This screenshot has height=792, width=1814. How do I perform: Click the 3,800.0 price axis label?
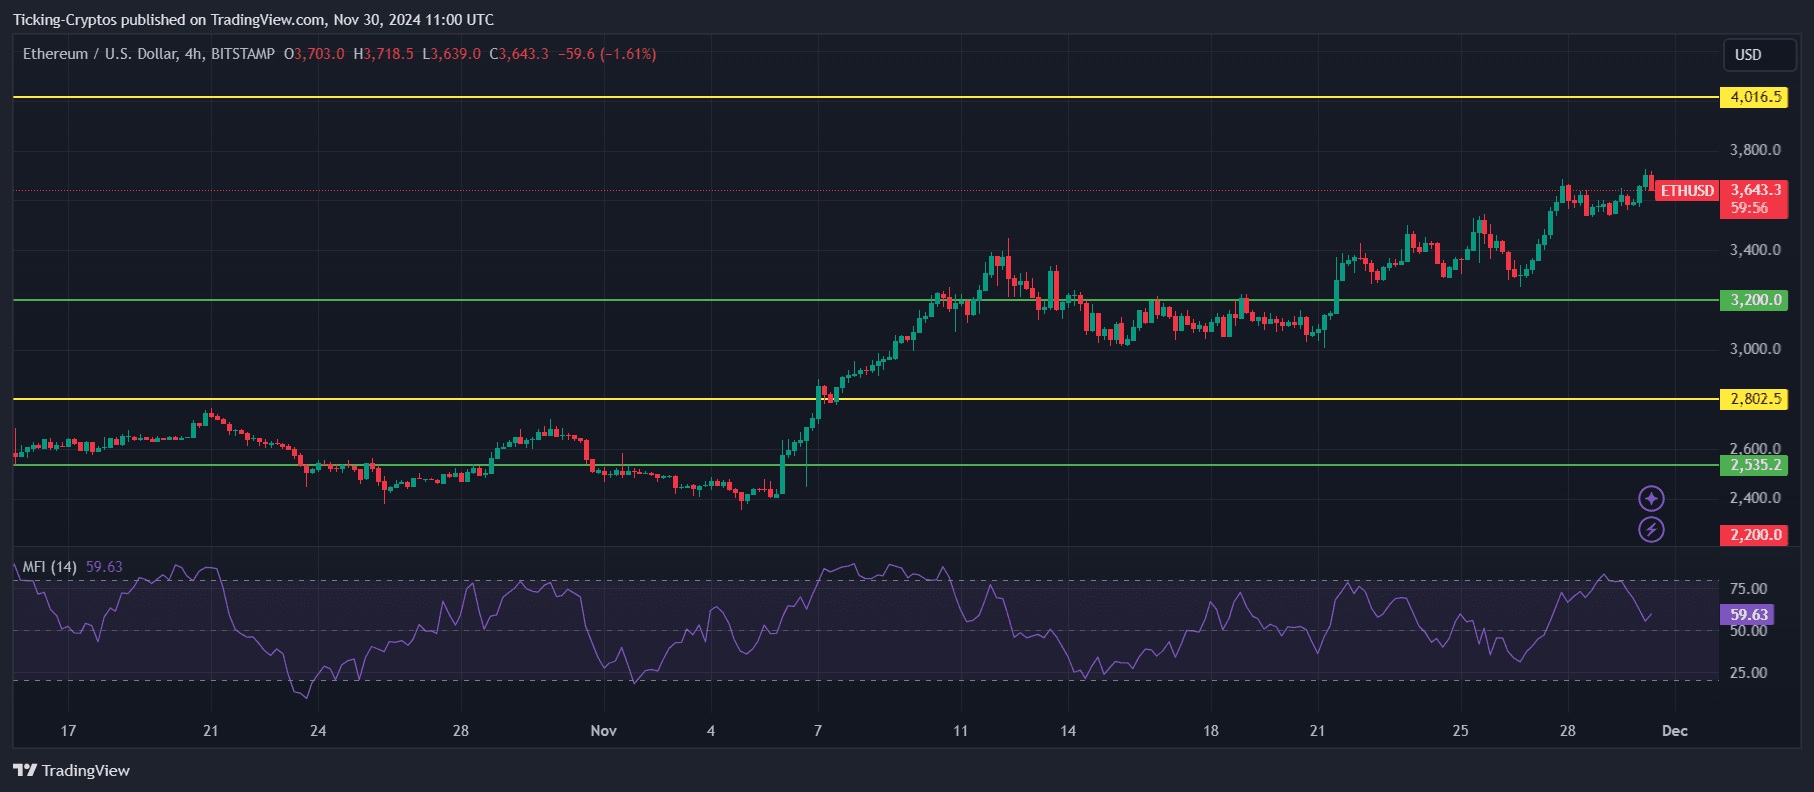point(1755,150)
